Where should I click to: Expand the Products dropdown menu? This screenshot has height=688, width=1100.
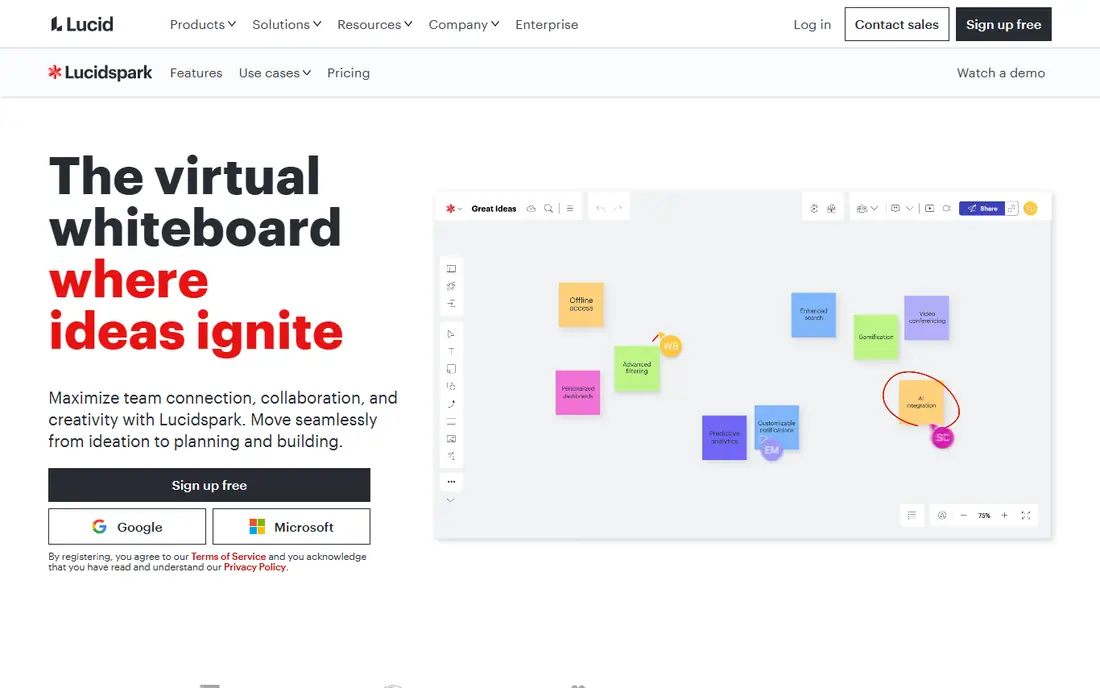pos(203,25)
